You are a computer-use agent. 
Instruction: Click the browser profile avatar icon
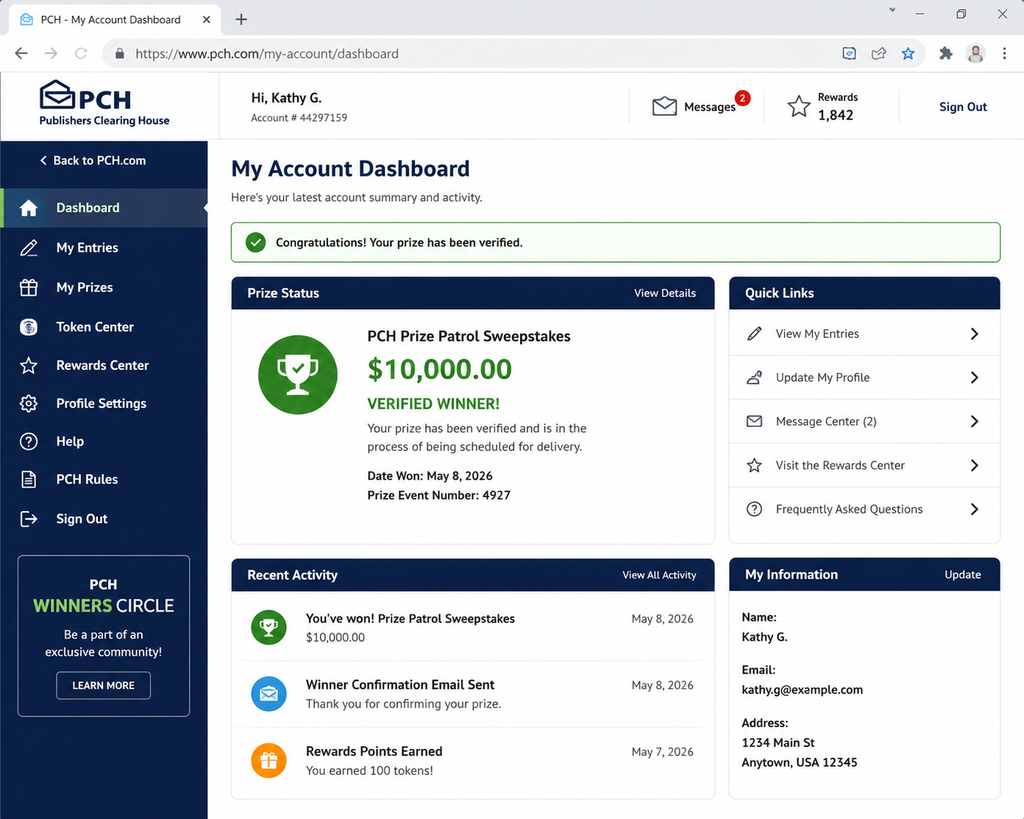pyautogui.click(x=976, y=54)
